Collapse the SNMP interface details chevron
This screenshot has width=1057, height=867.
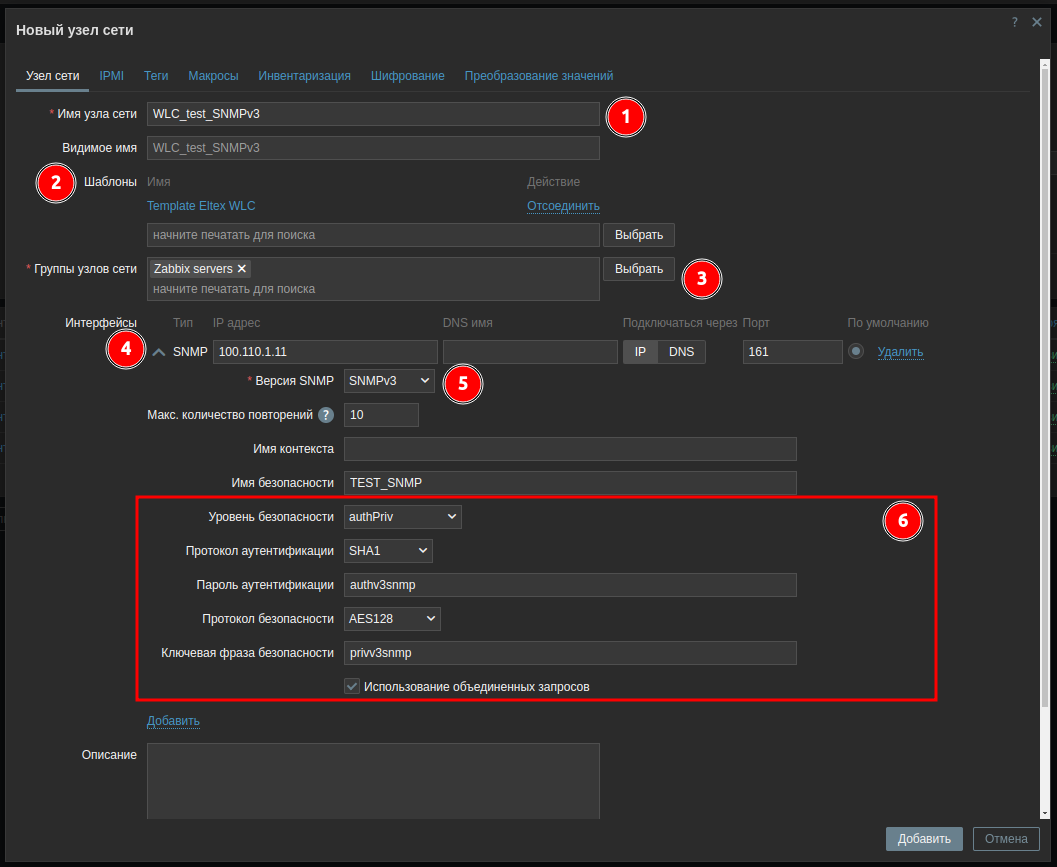pyautogui.click(x=159, y=352)
